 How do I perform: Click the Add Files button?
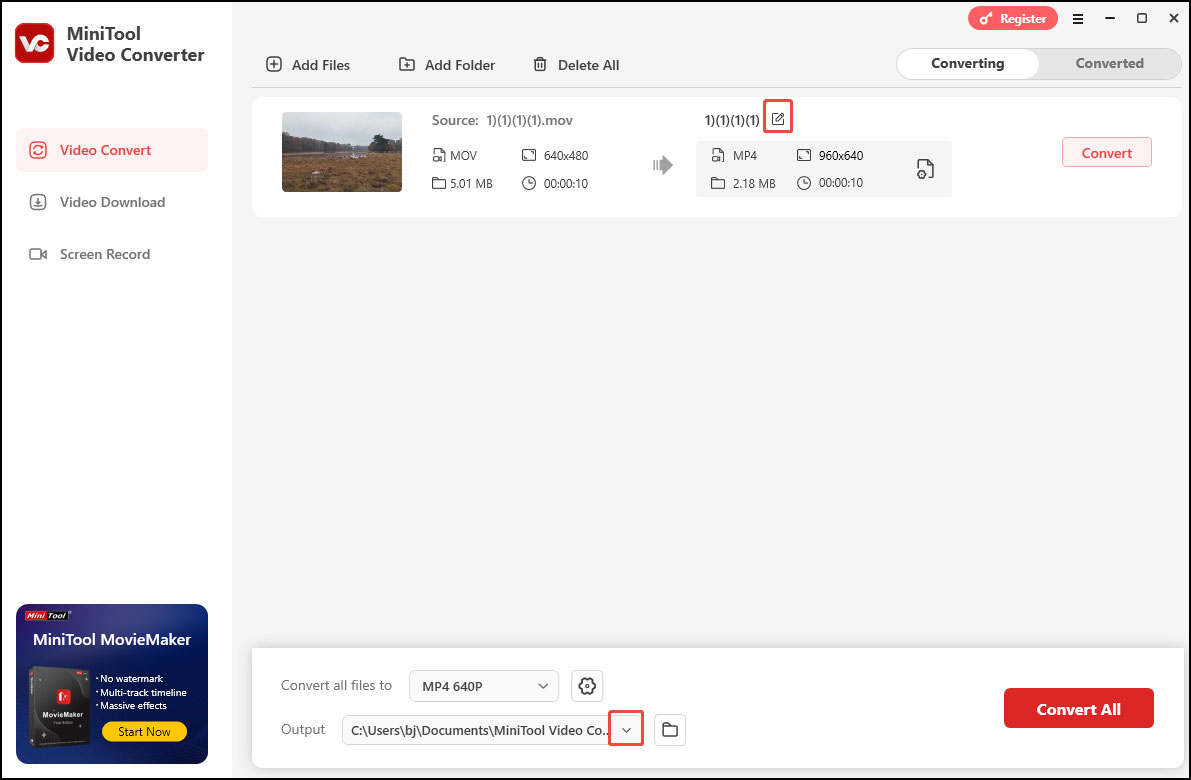coord(308,65)
